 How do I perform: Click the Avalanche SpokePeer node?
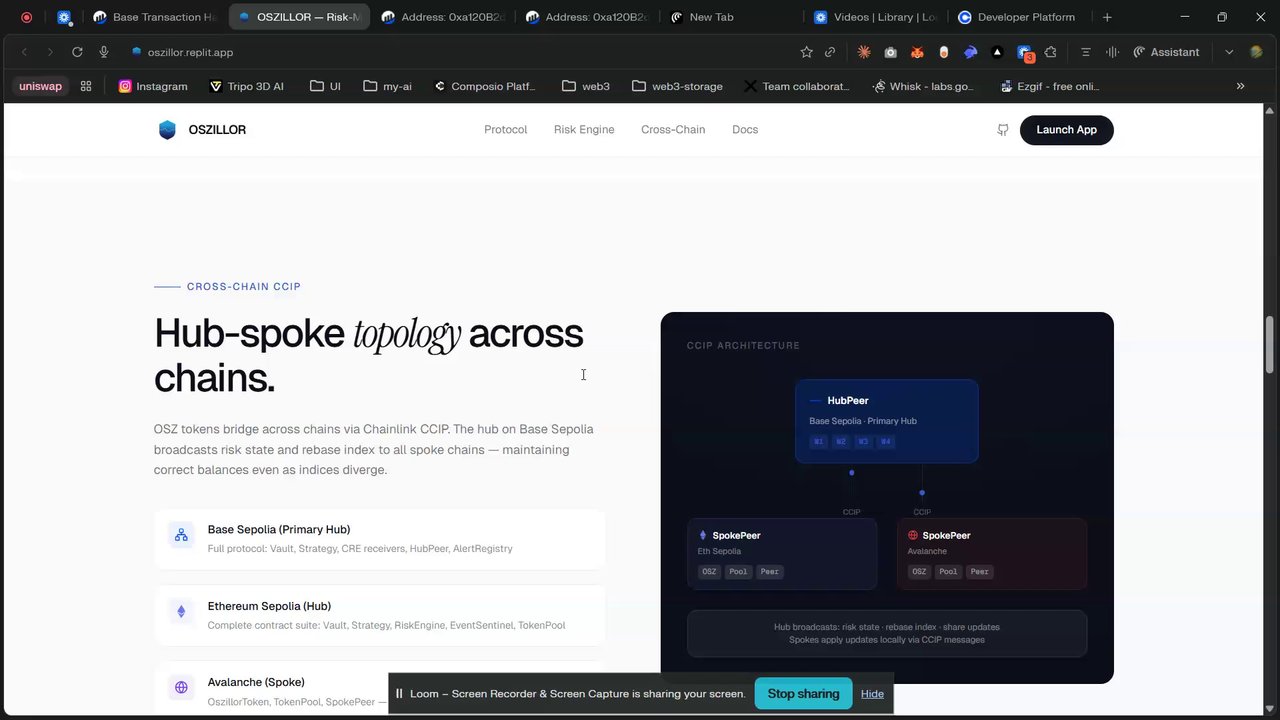(x=992, y=554)
